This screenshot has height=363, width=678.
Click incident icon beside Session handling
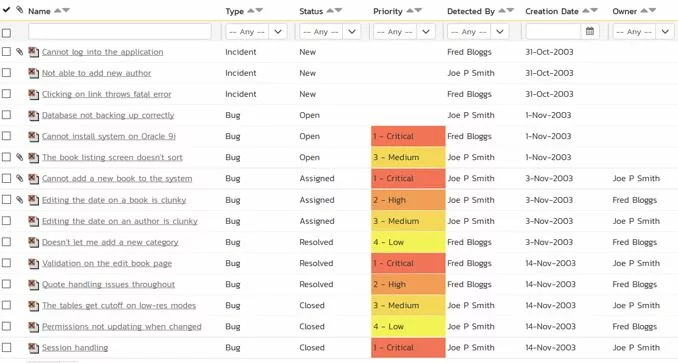pos(34,348)
